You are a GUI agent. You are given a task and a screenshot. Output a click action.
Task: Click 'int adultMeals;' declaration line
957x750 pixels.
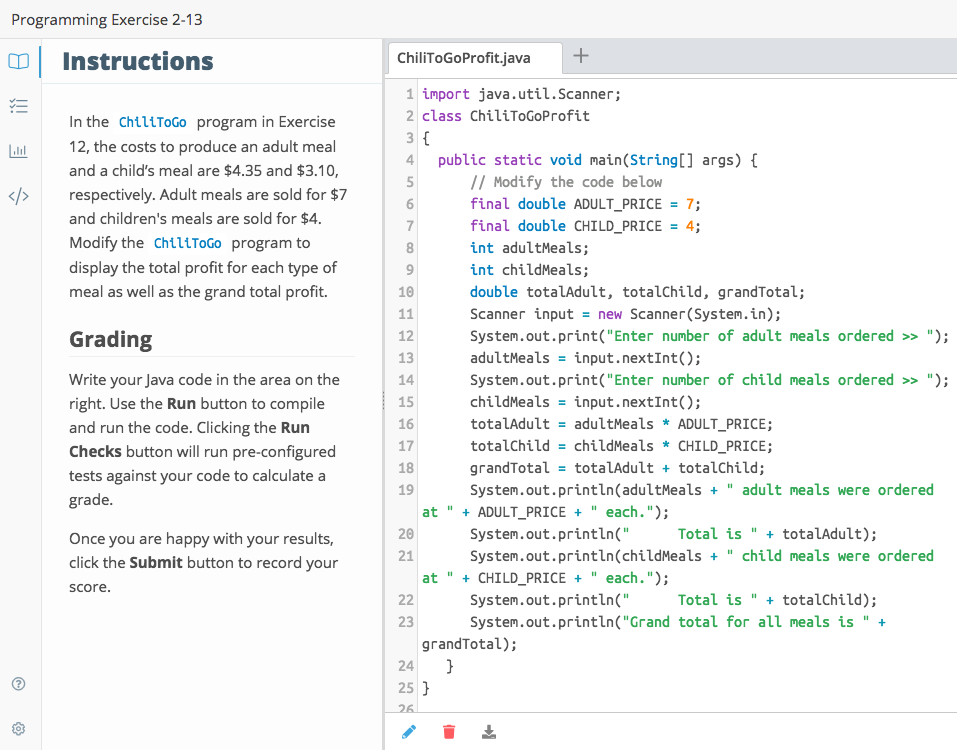(529, 248)
